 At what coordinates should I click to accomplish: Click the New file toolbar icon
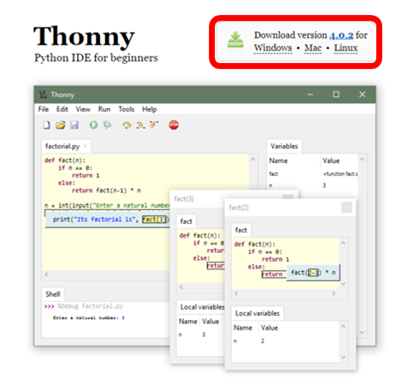(47, 125)
